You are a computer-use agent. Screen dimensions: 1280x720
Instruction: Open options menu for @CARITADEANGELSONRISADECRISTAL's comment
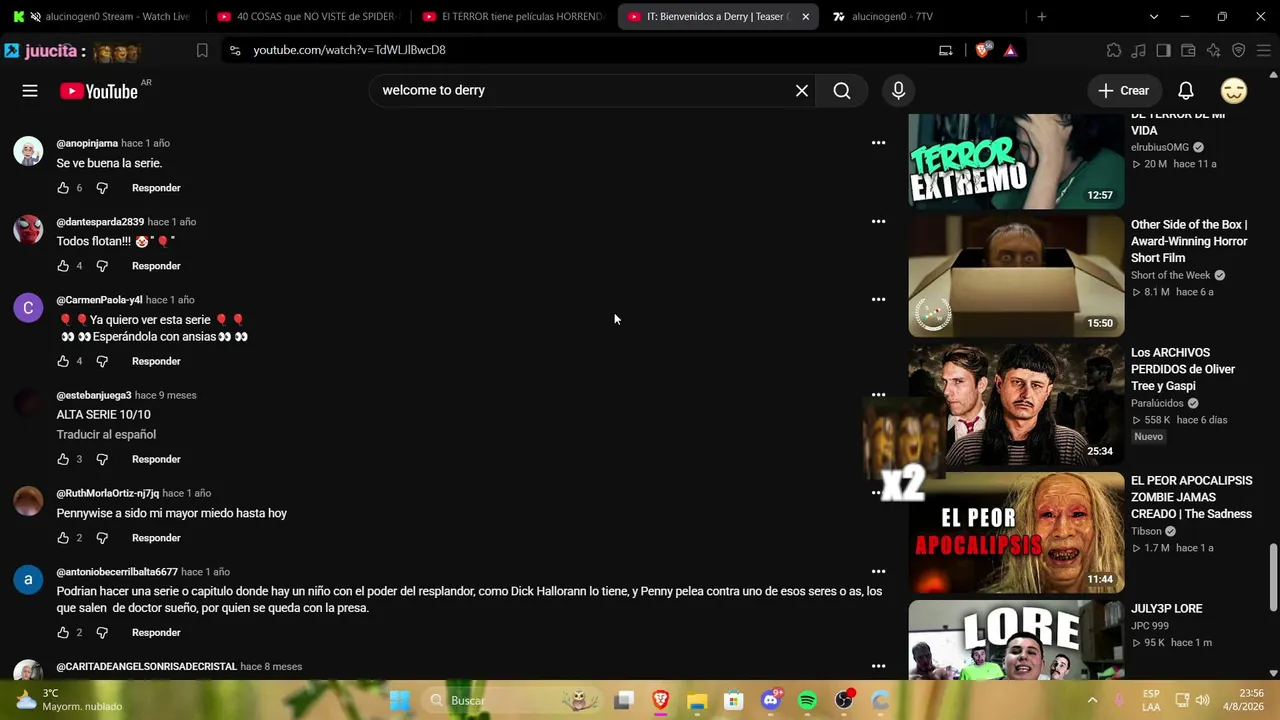click(x=878, y=666)
